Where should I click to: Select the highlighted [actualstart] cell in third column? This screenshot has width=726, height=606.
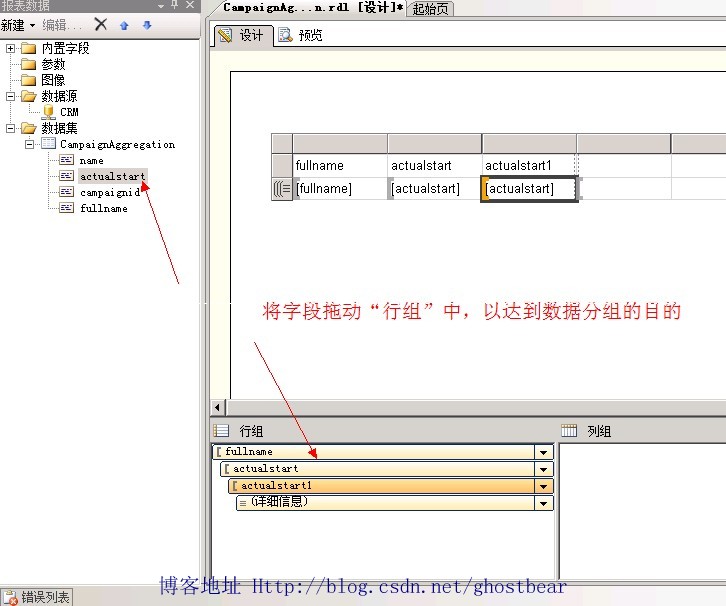click(529, 188)
